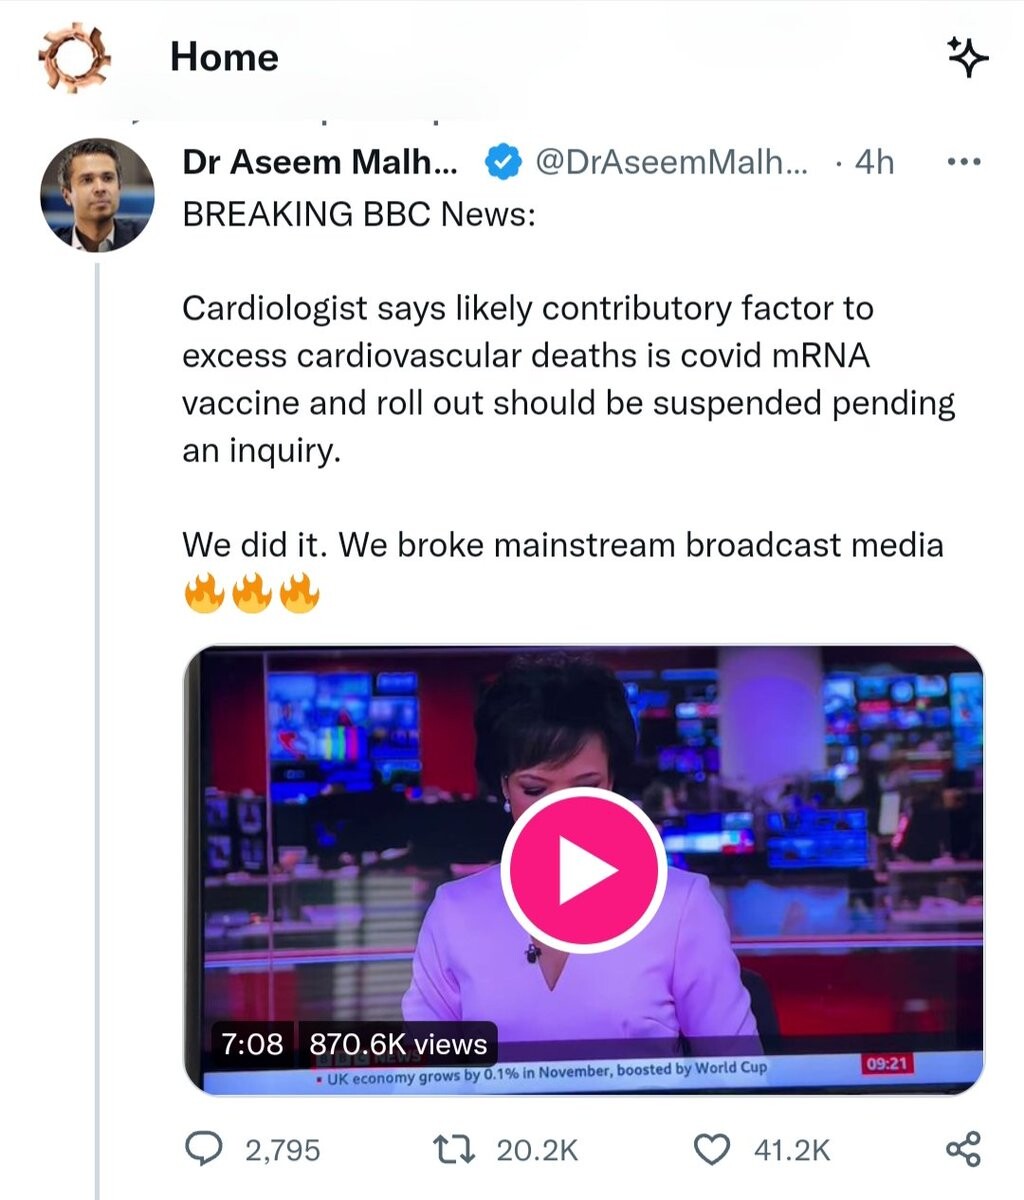Screen dimensions: 1024x1200
Task: Like the tweet with the heart icon
Action: click(x=711, y=1149)
